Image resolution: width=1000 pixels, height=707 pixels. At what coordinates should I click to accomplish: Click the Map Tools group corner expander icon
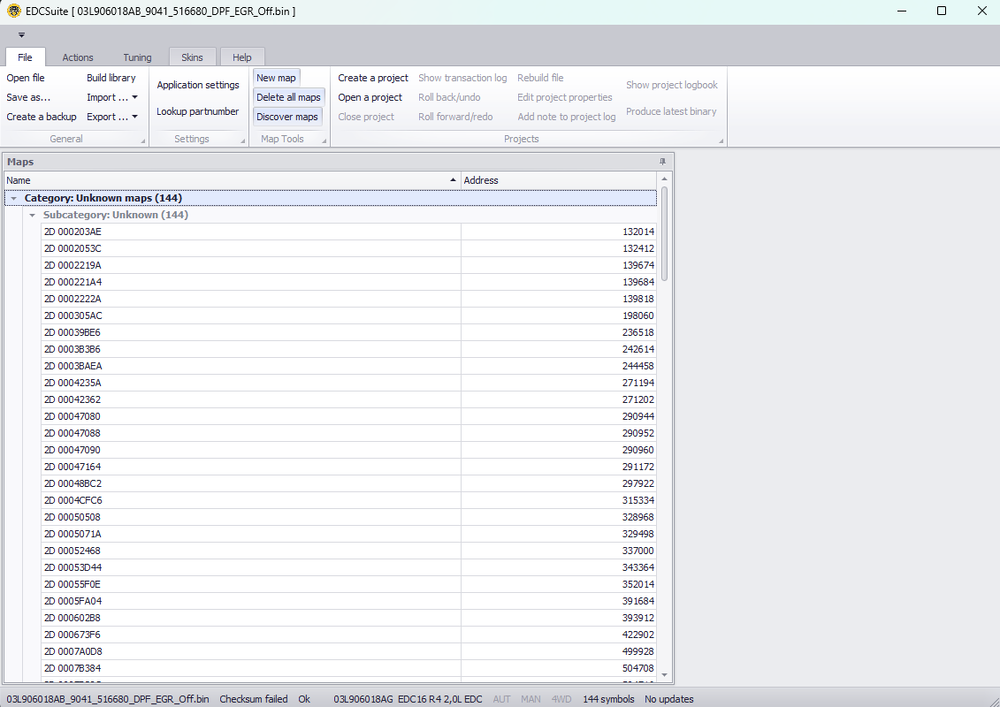click(323, 139)
